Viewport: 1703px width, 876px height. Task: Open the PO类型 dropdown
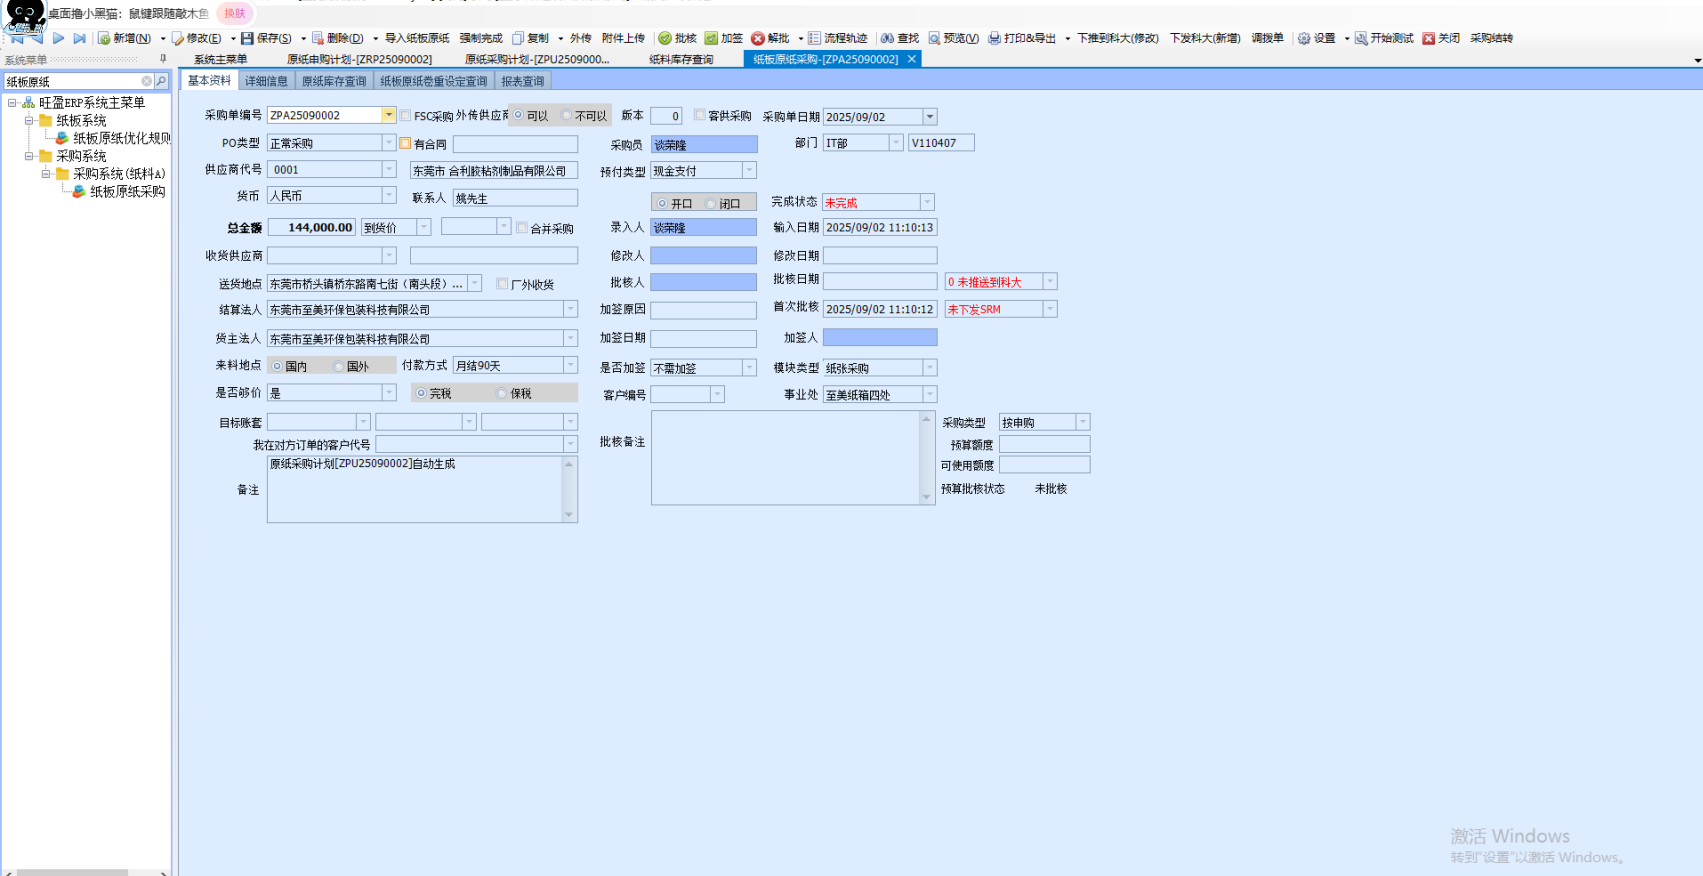pyautogui.click(x=389, y=143)
